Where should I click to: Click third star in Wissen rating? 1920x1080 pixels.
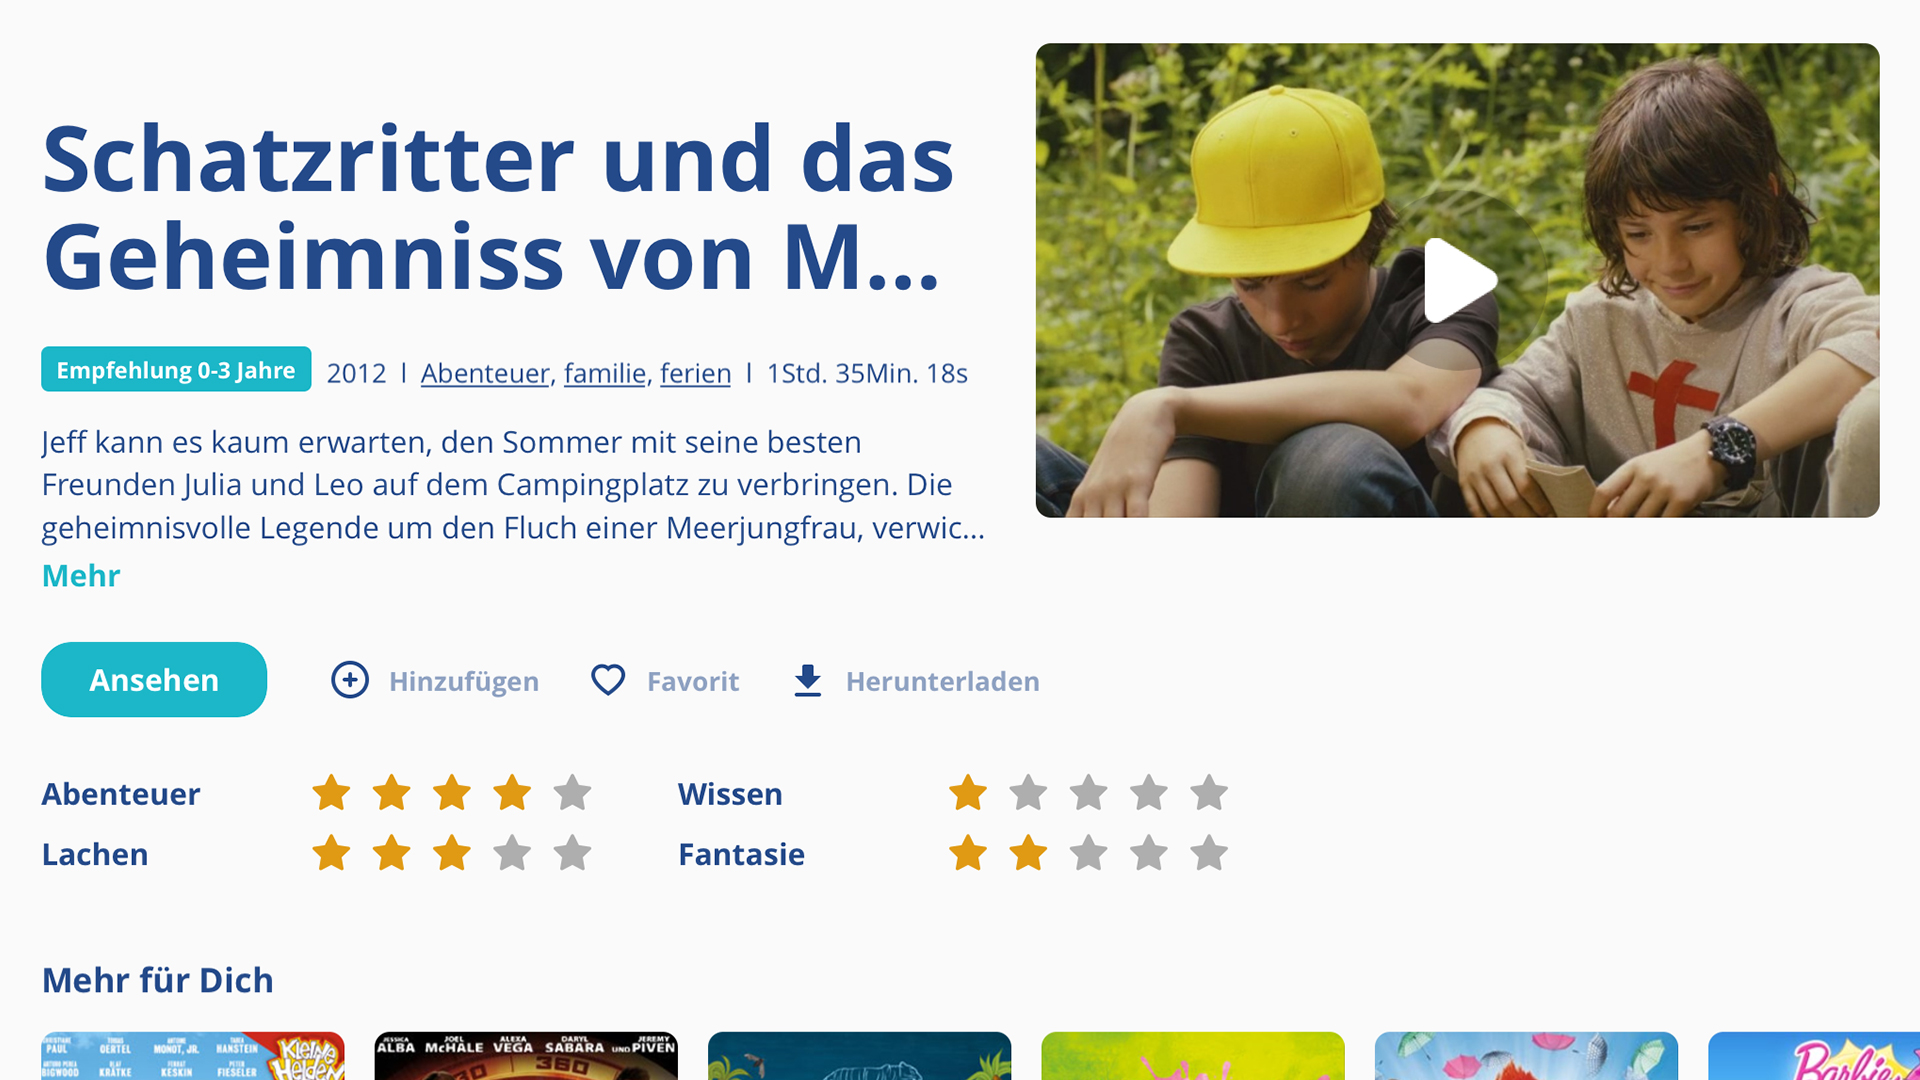1088,793
